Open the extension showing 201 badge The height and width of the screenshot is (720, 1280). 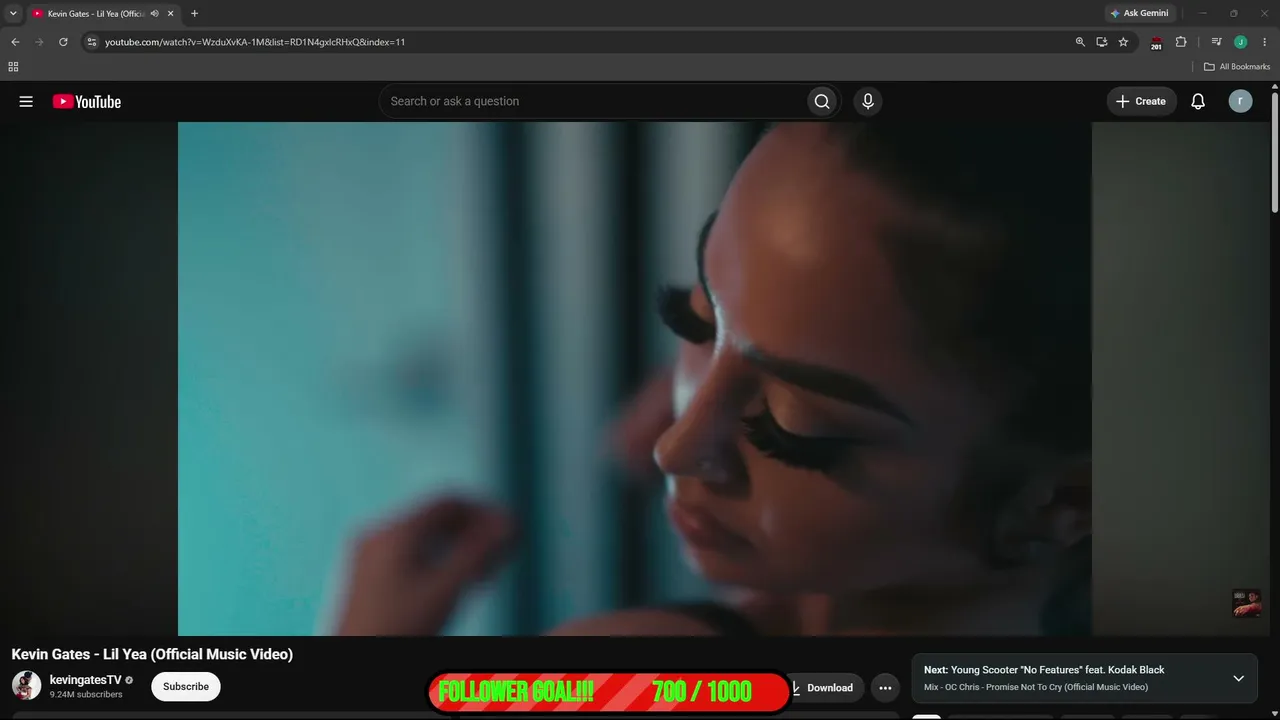coord(1156,43)
